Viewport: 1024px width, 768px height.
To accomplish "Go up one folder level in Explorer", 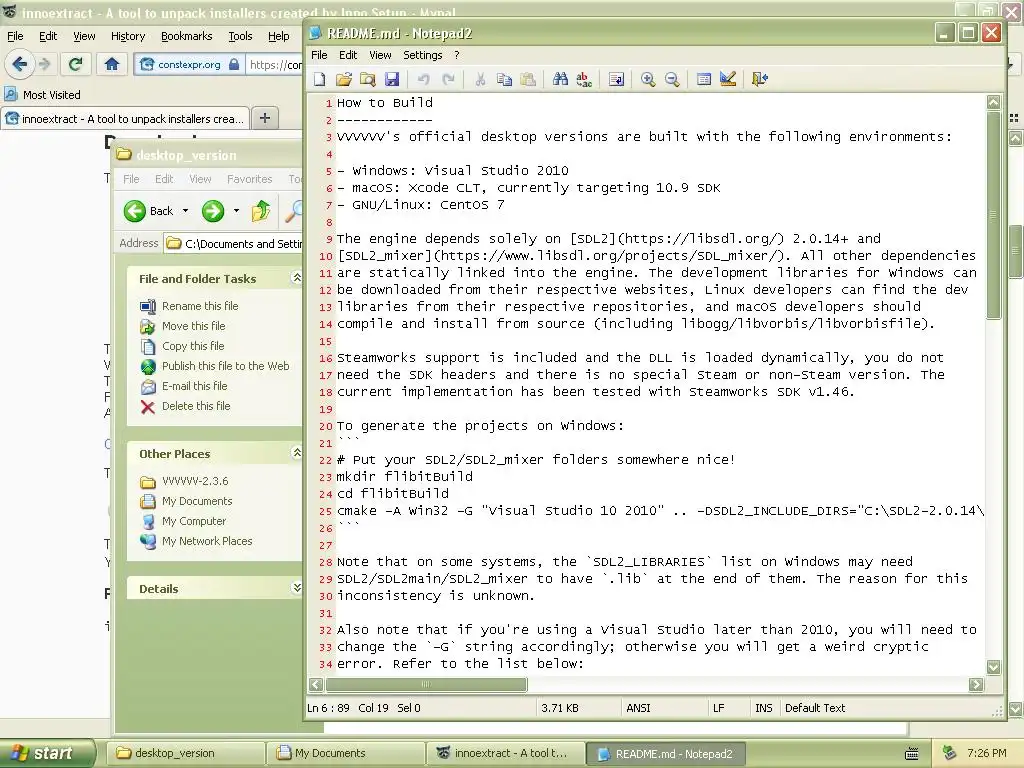I will pos(261,211).
